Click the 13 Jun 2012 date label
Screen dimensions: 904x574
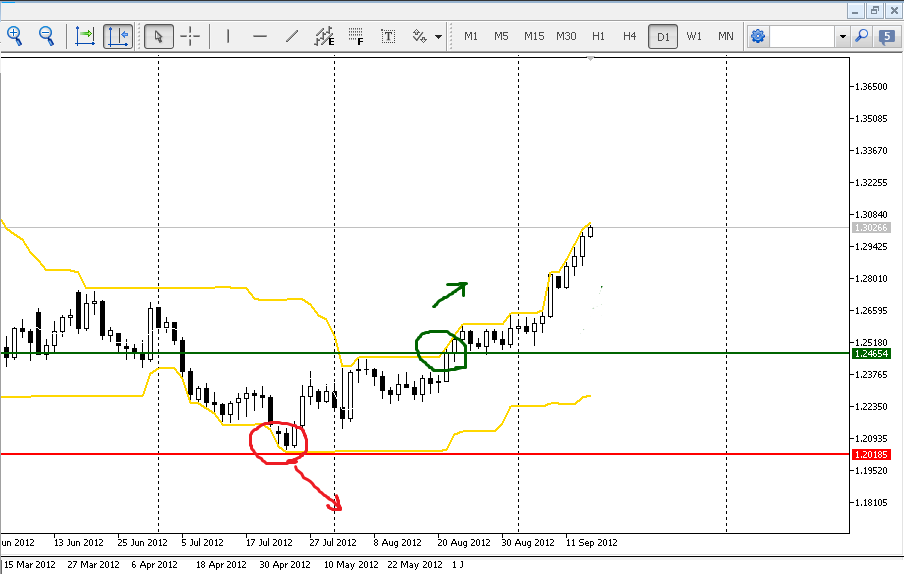[x=78, y=542]
